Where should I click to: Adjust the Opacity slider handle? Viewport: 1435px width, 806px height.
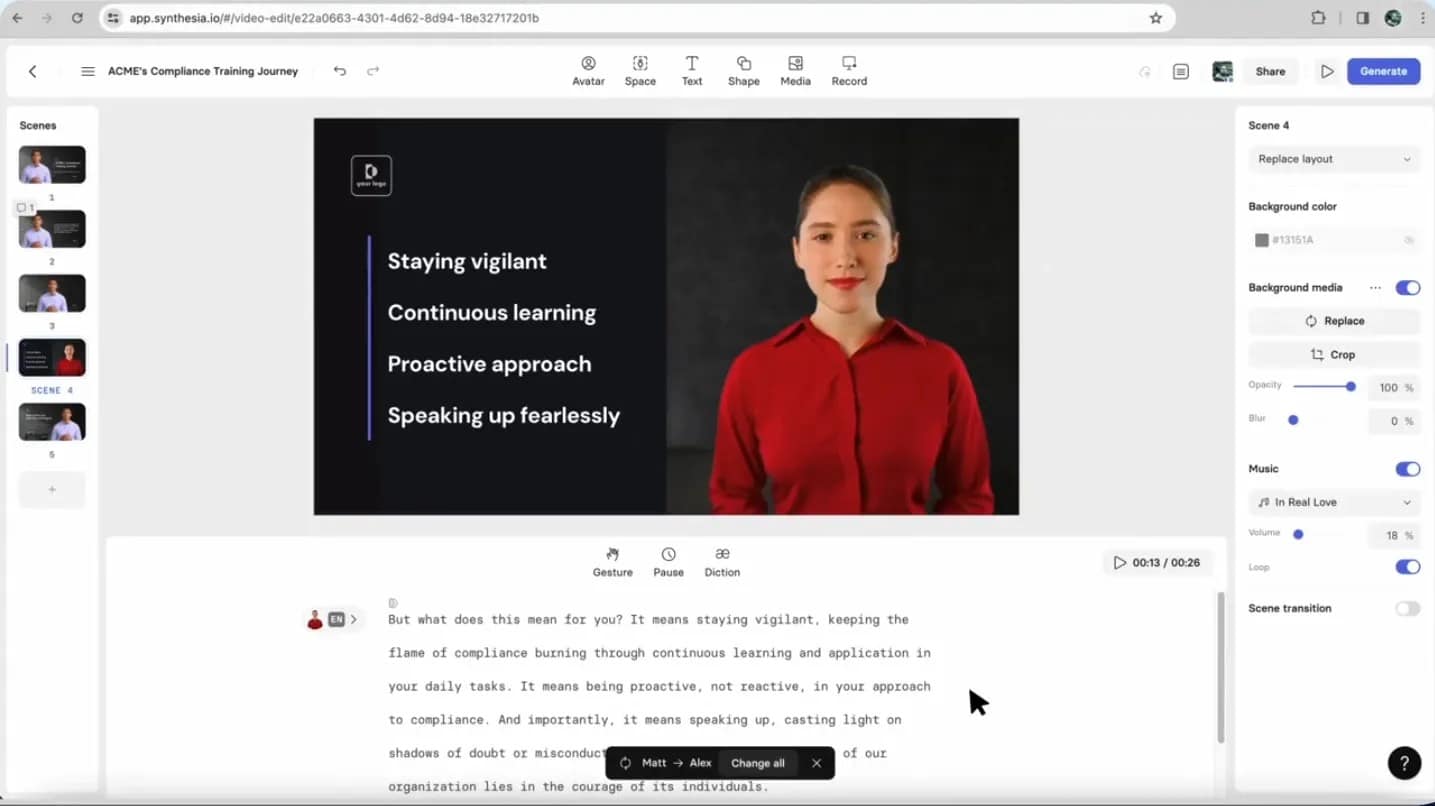[x=1350, y=387]
